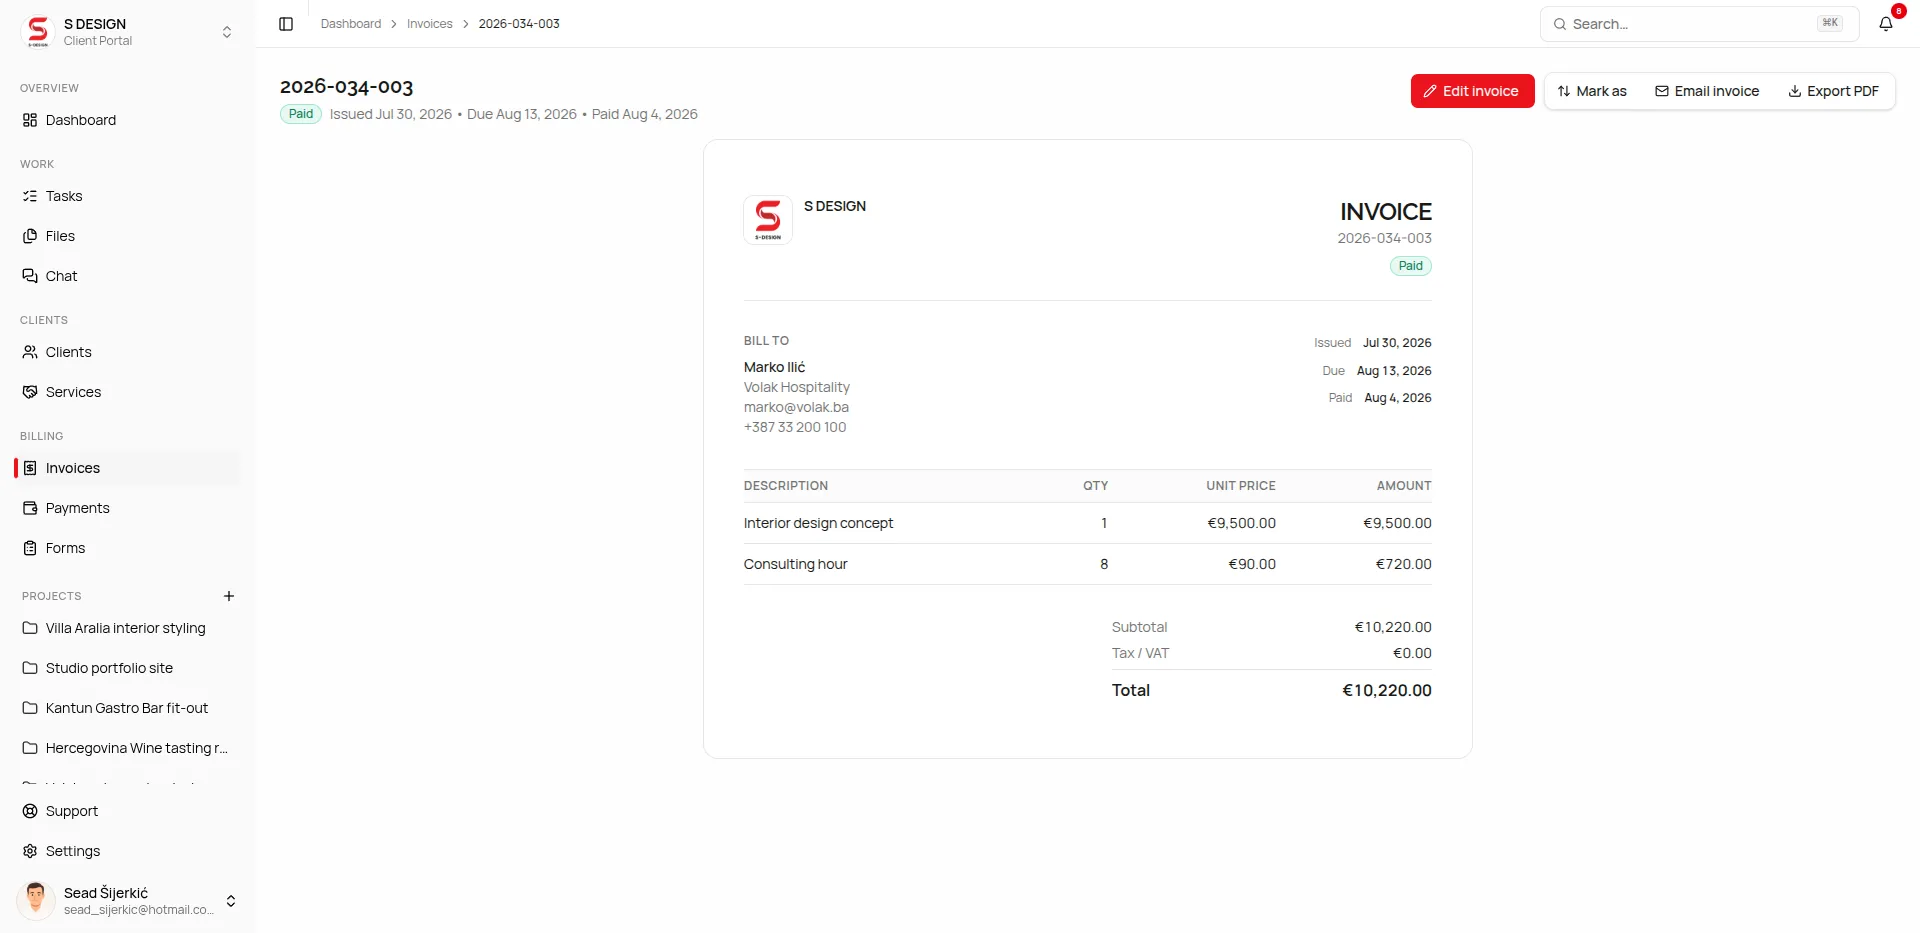Open the Mark as status dropdown
This screenshot has height=933, width=1920.
coord(1592,91)
